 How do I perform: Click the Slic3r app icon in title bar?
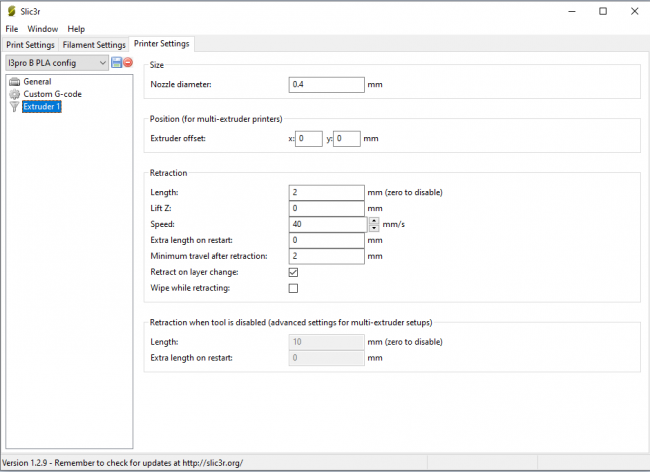click(11, 11)
